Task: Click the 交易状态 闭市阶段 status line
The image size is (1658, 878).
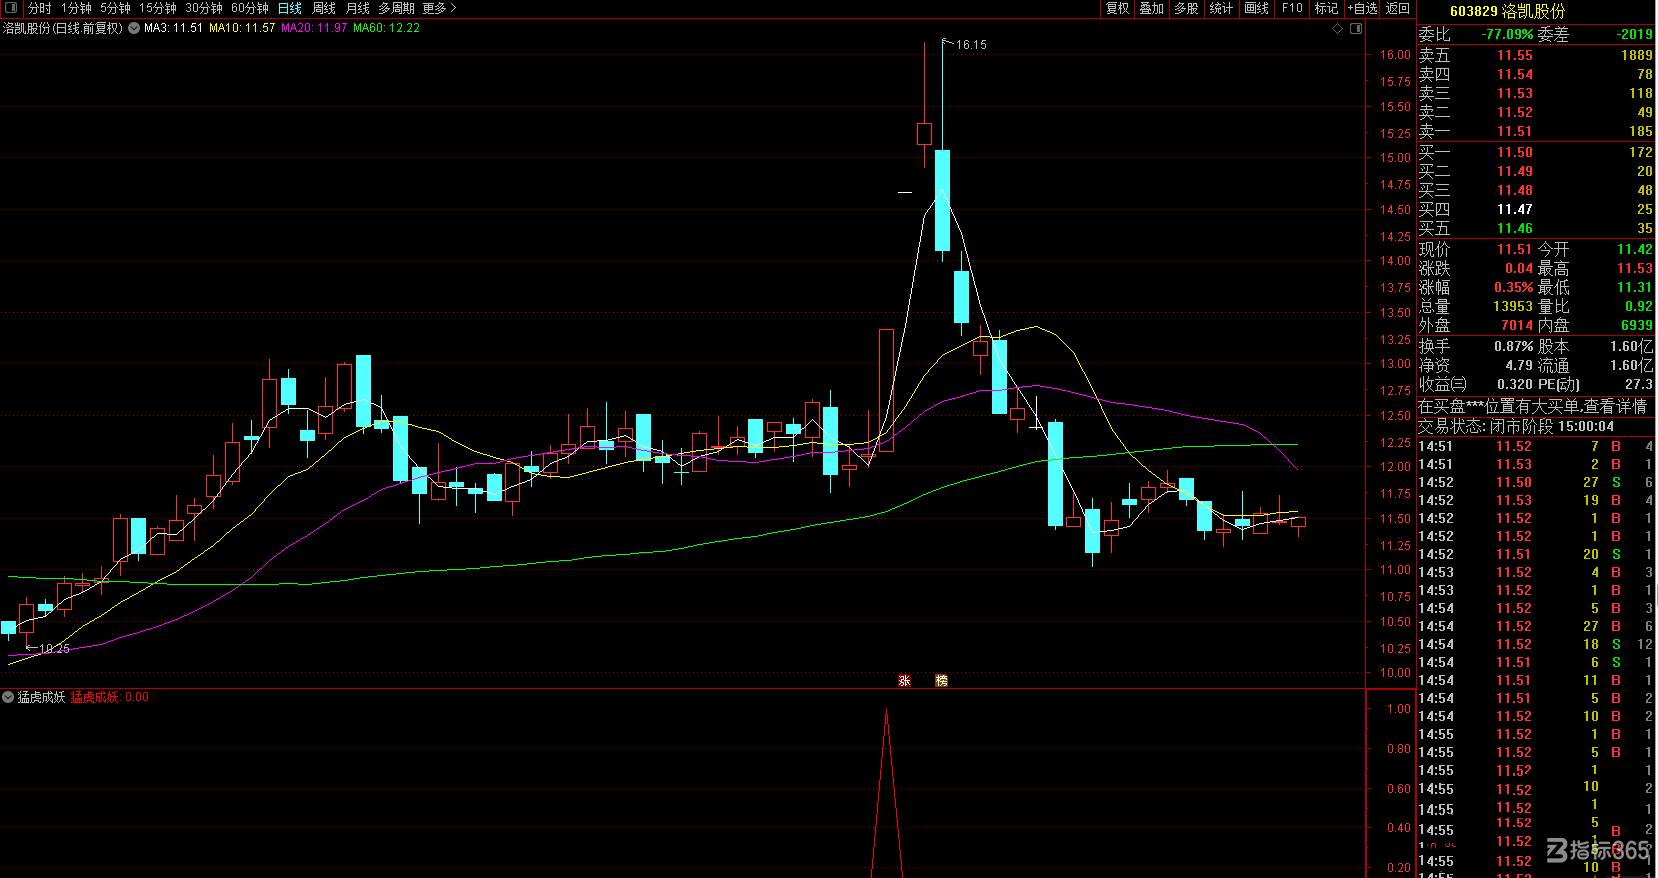Action: [x=1518, y=426]
